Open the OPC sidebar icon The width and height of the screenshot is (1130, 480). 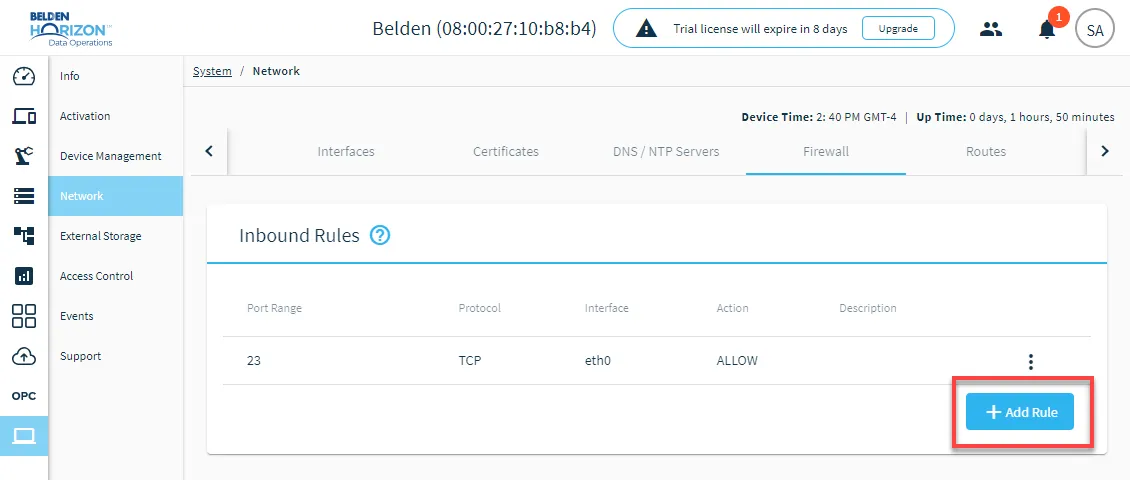(24, 396)
